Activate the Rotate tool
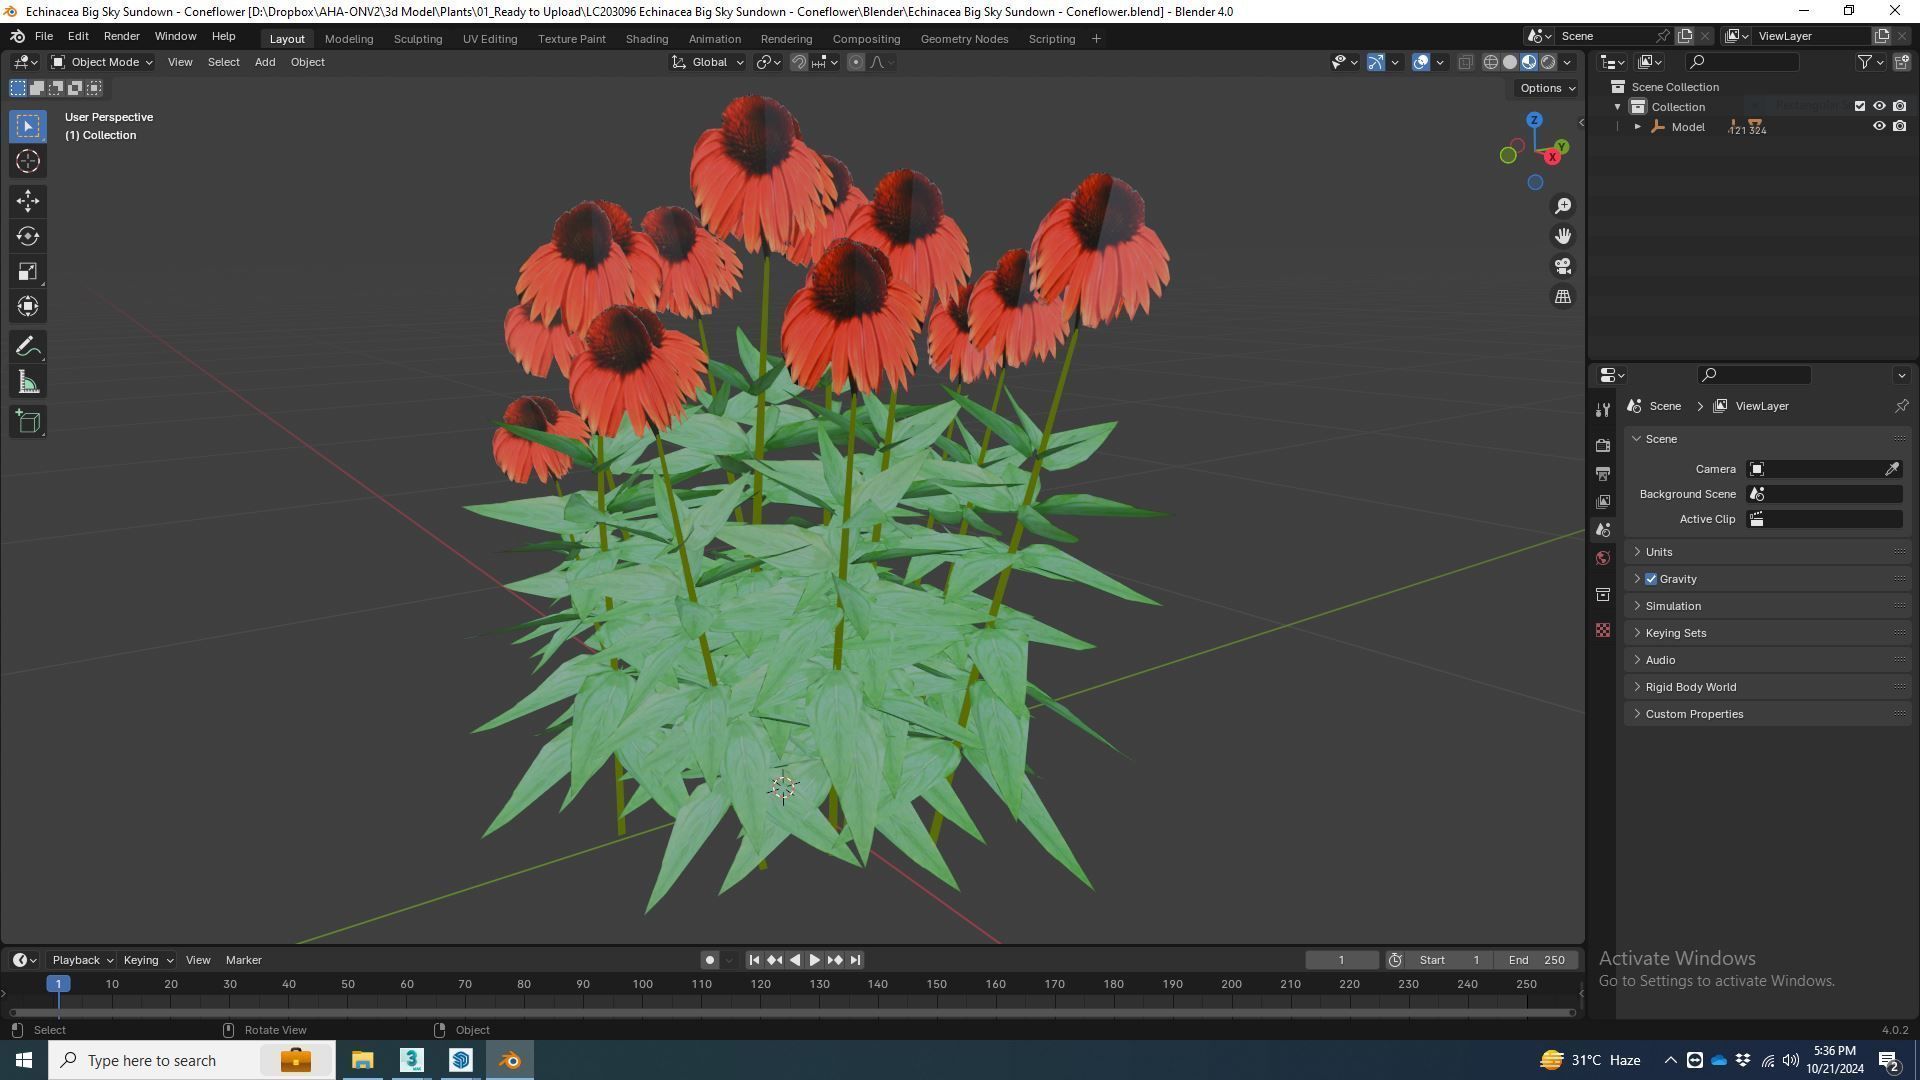Screen dimensions: 1920x1080 28,237
